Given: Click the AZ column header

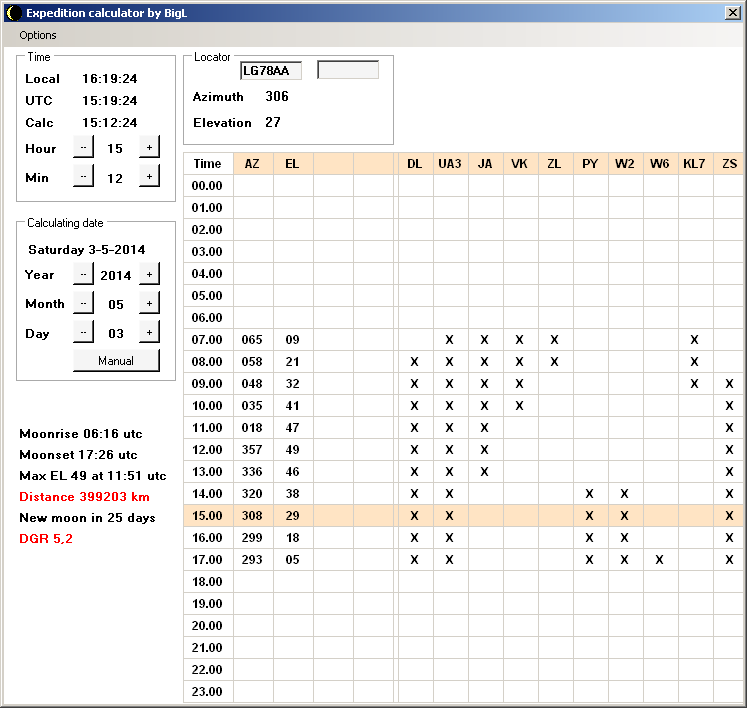Looking at the screenshot, I should click(252, 164).
